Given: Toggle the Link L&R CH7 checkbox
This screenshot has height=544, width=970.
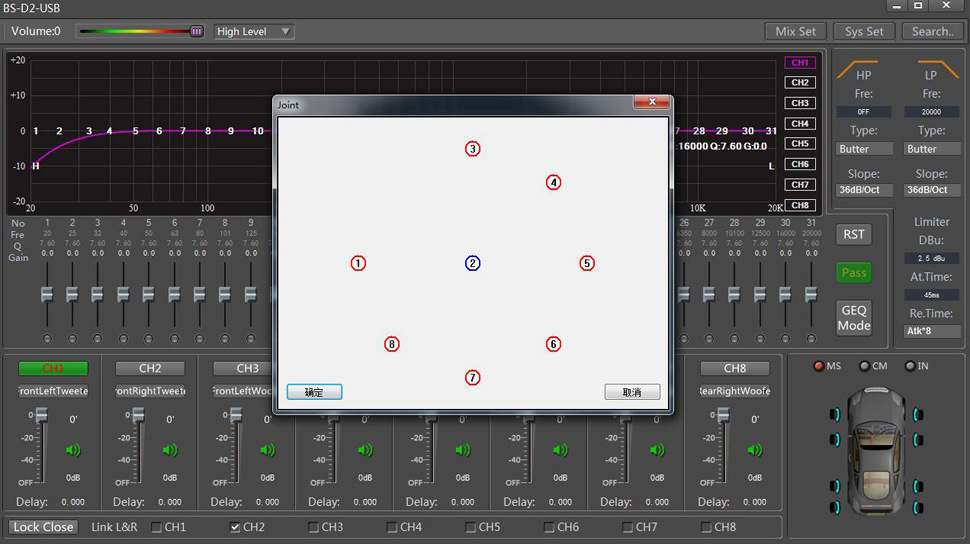Looking at the screenshot, I should (x=628, y=527).
